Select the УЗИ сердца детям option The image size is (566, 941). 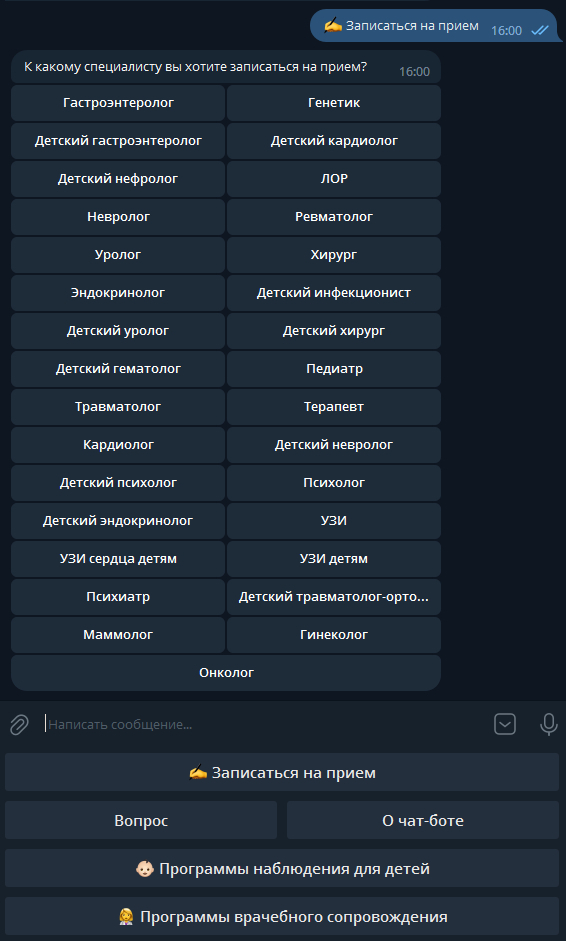pos(118,559)
